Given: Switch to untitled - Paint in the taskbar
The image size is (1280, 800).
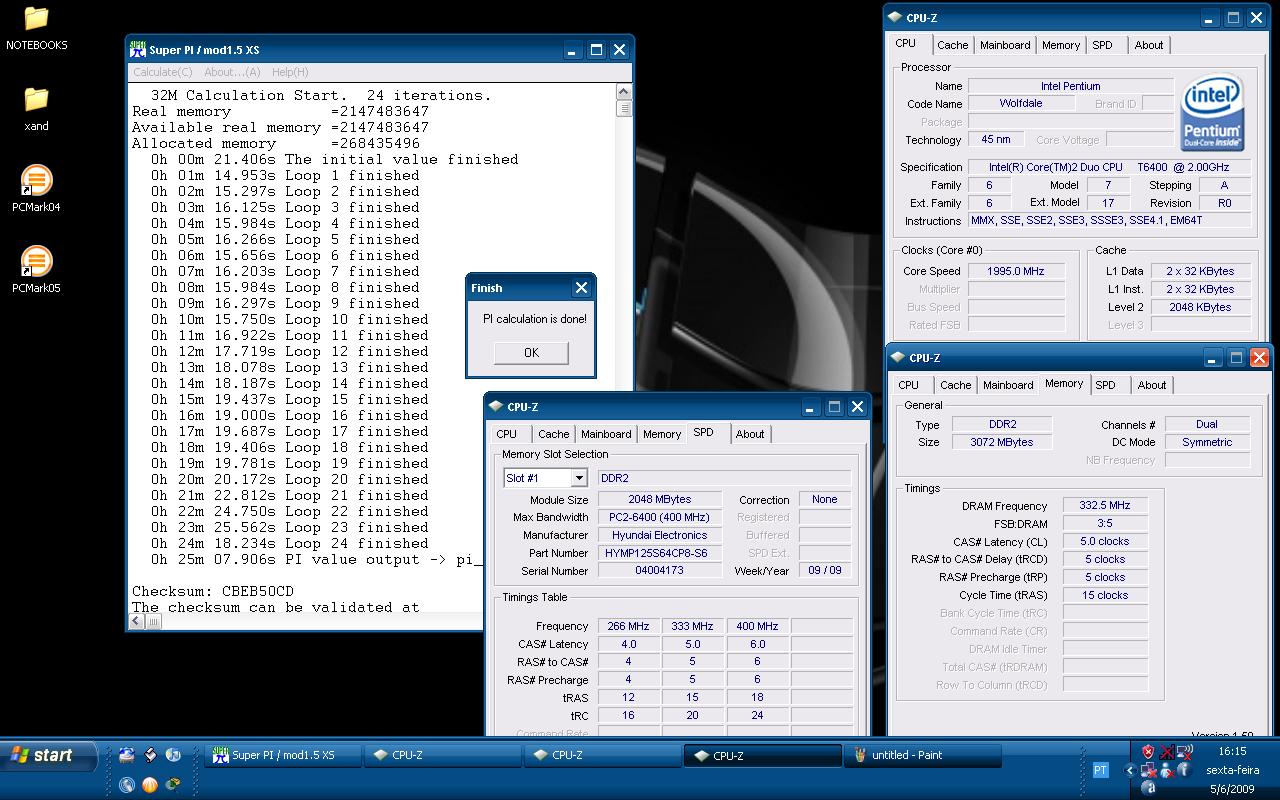Looking at the screenshot, I should click(x=922, y=755).
